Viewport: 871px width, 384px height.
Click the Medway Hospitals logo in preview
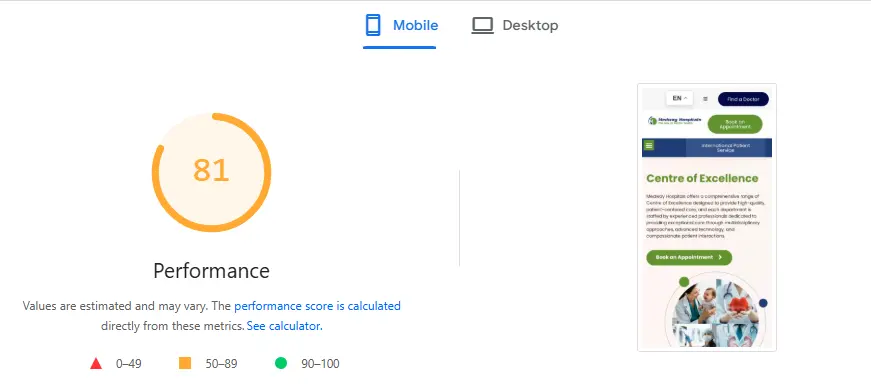click(674, 121)
